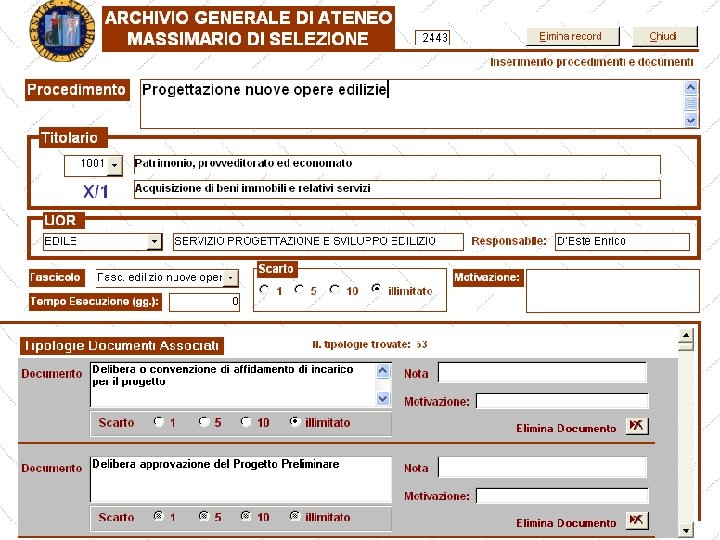
Task: Click N. tipologie trovate counter text
Action: click(x=370, y=344)
